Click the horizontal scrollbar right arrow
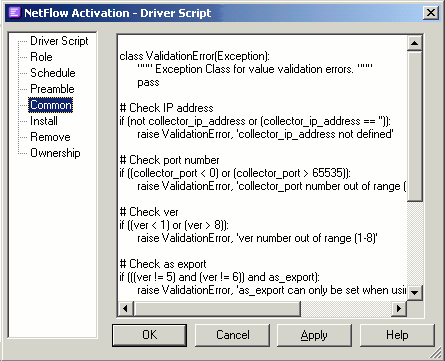 point(399,309)
